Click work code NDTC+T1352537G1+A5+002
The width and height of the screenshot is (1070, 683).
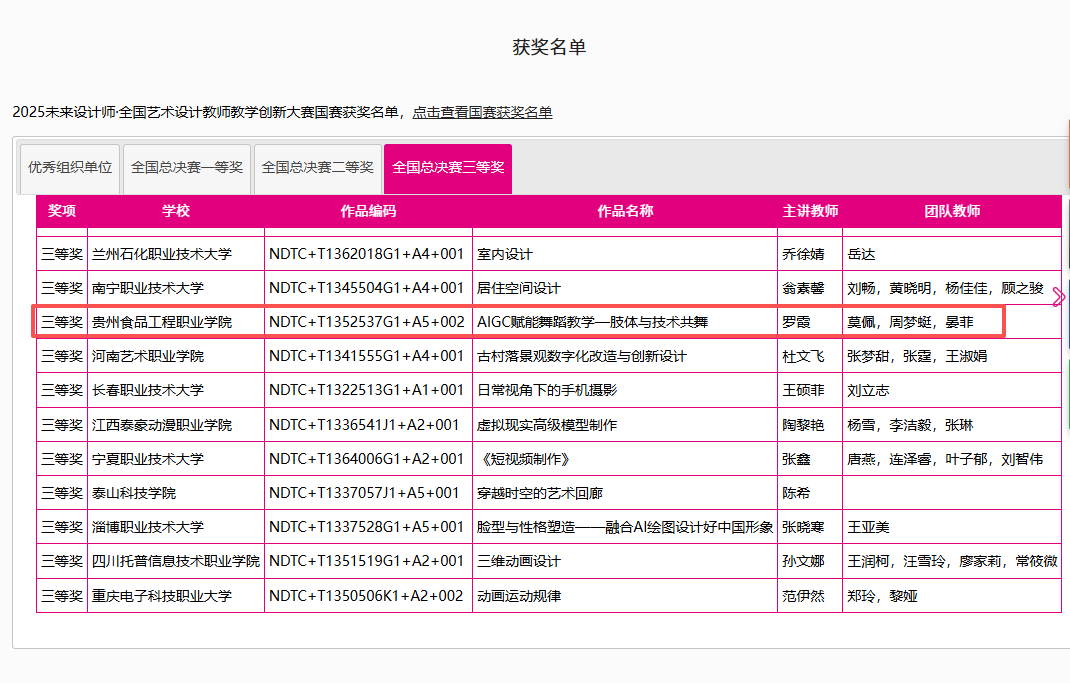367,322
